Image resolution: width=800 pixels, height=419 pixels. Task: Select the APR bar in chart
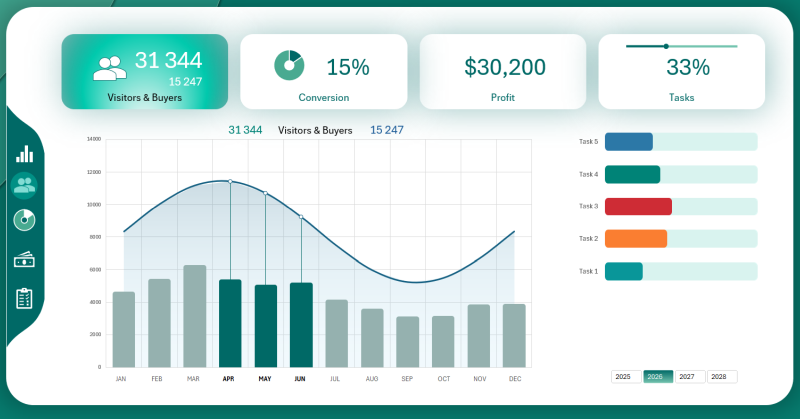[x=230, y=322]
